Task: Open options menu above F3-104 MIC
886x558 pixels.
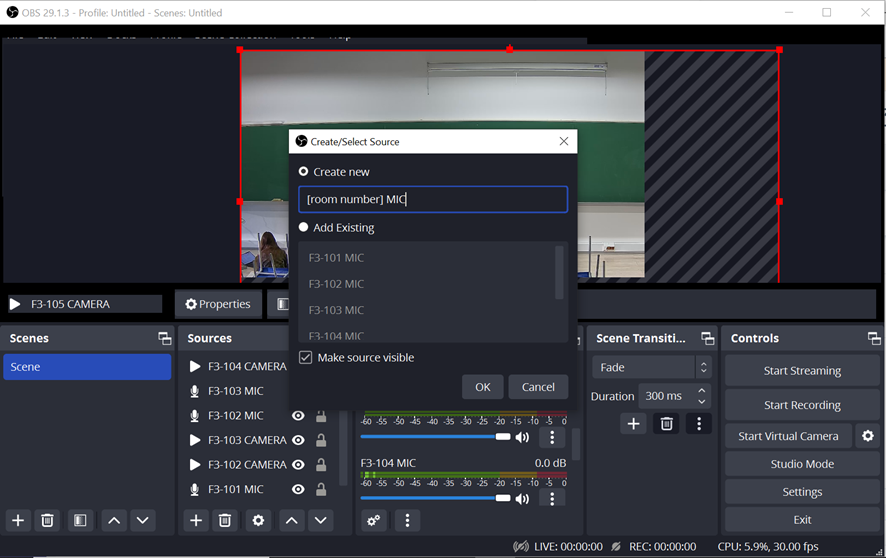Action: coord(552,437)
